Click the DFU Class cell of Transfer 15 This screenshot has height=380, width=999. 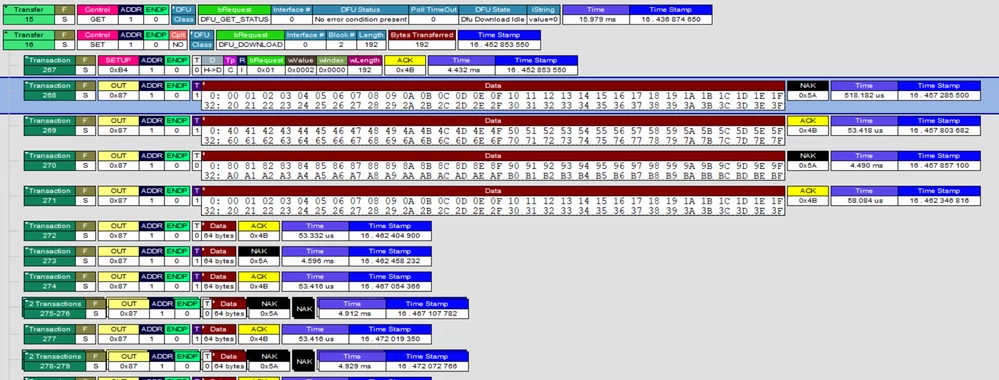(x=183, y=15)
